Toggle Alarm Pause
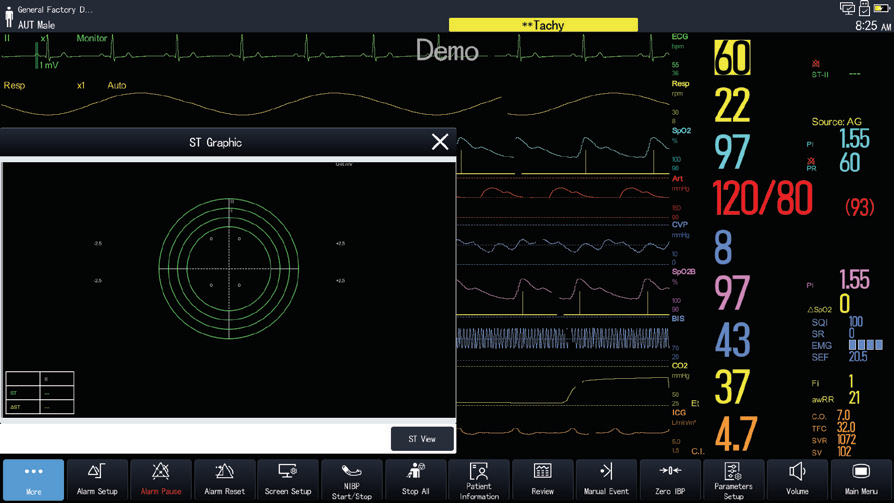Screen dimensions: 894x503 [x=160, y=479]
